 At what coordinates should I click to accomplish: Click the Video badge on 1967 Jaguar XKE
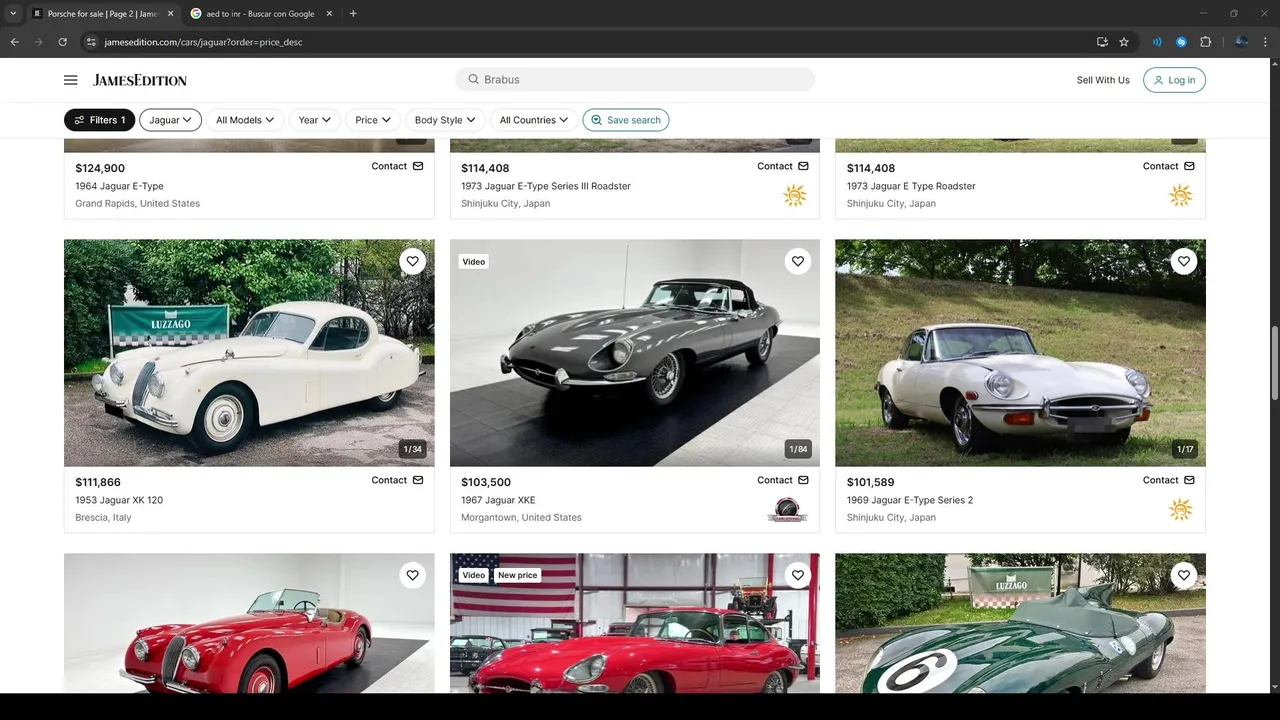coord(474,262)
